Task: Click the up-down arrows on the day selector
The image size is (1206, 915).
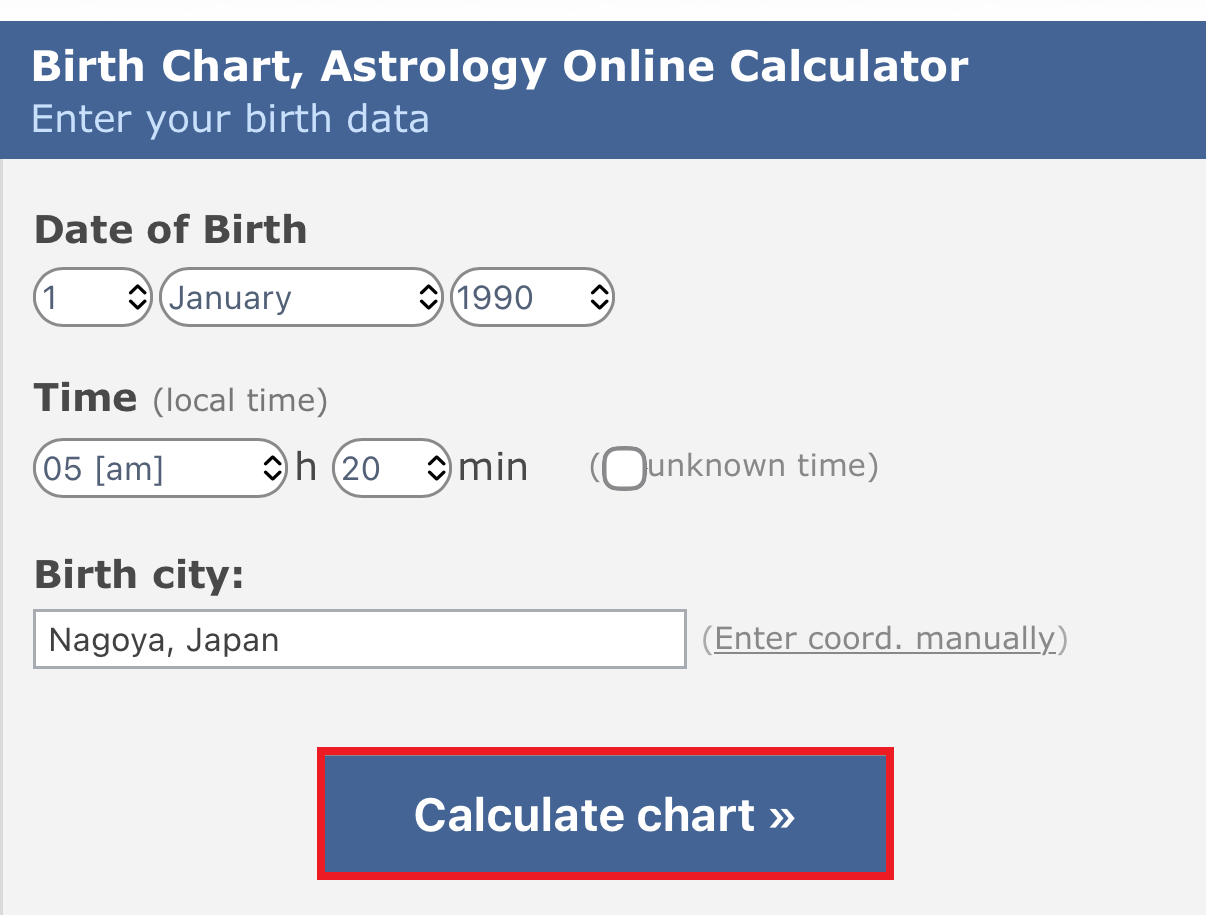Action: click(x=138, y=297)
